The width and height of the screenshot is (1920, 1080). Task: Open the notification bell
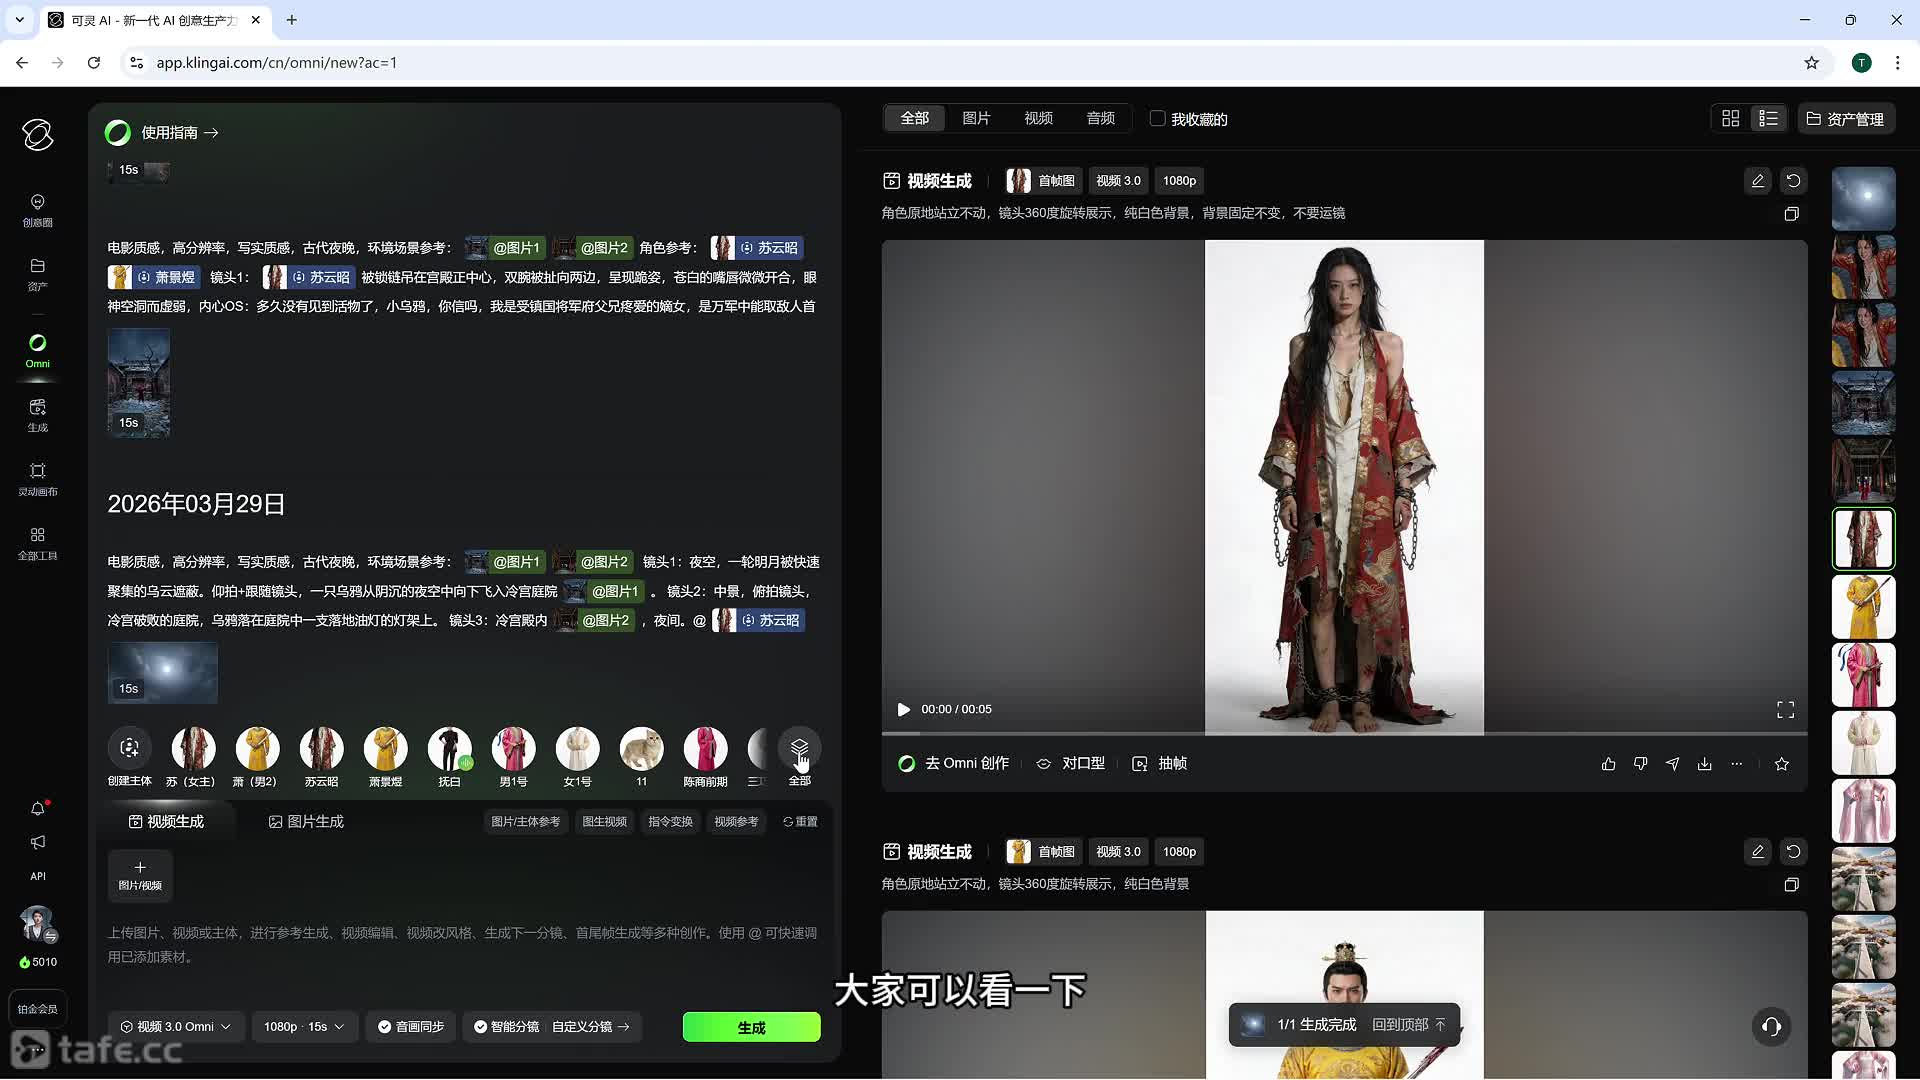(x=37, y=809)
